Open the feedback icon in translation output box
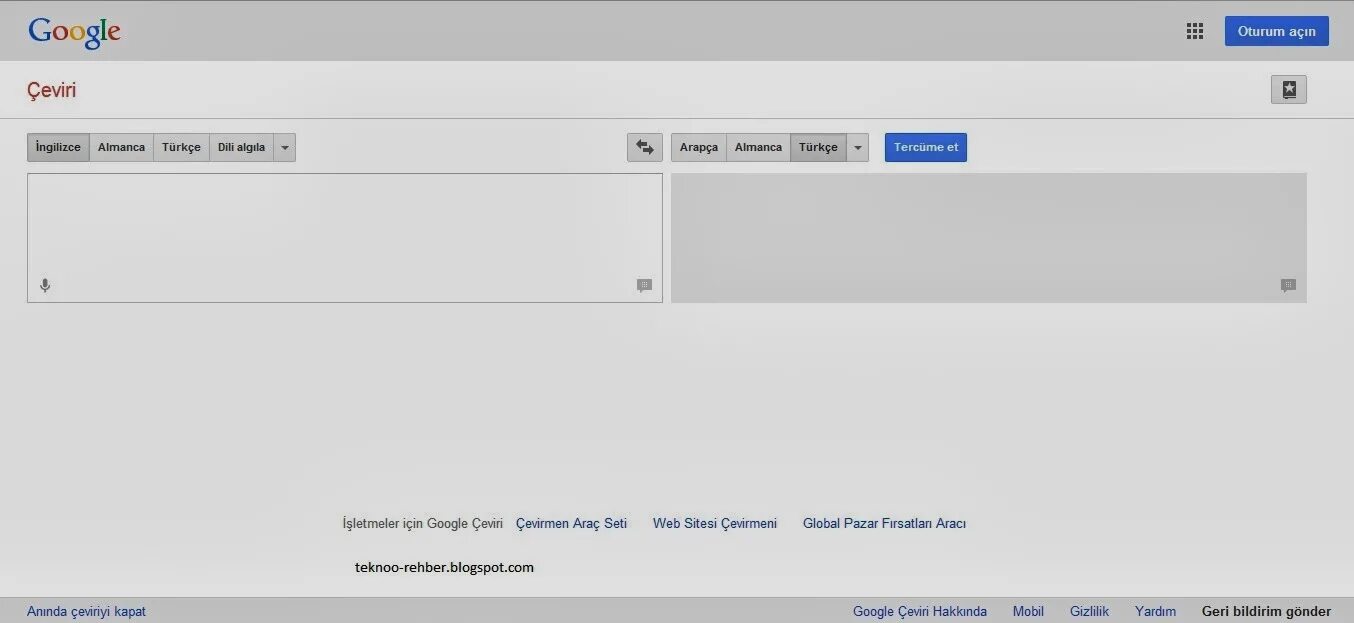This screenshot has width=1354, height=623. 1288,286
